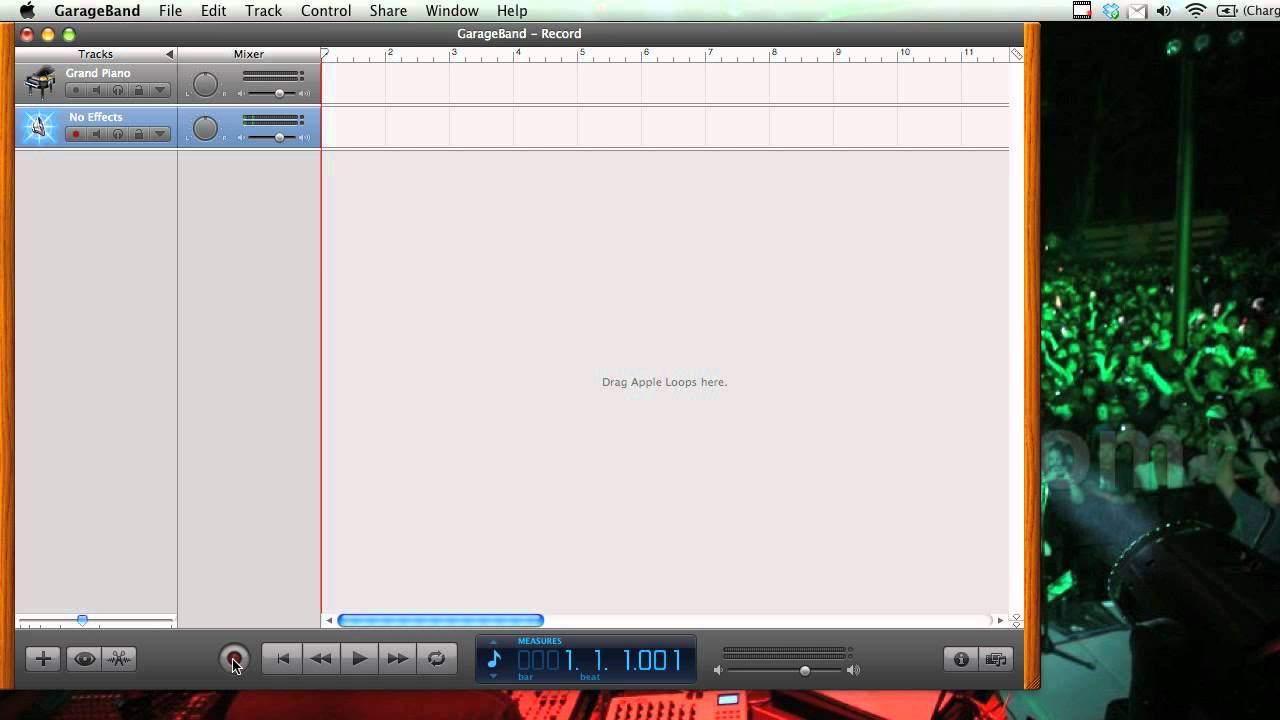Toggle cycle region loop button
This screenshot has height=720, width=1280.
coord(436,659)
